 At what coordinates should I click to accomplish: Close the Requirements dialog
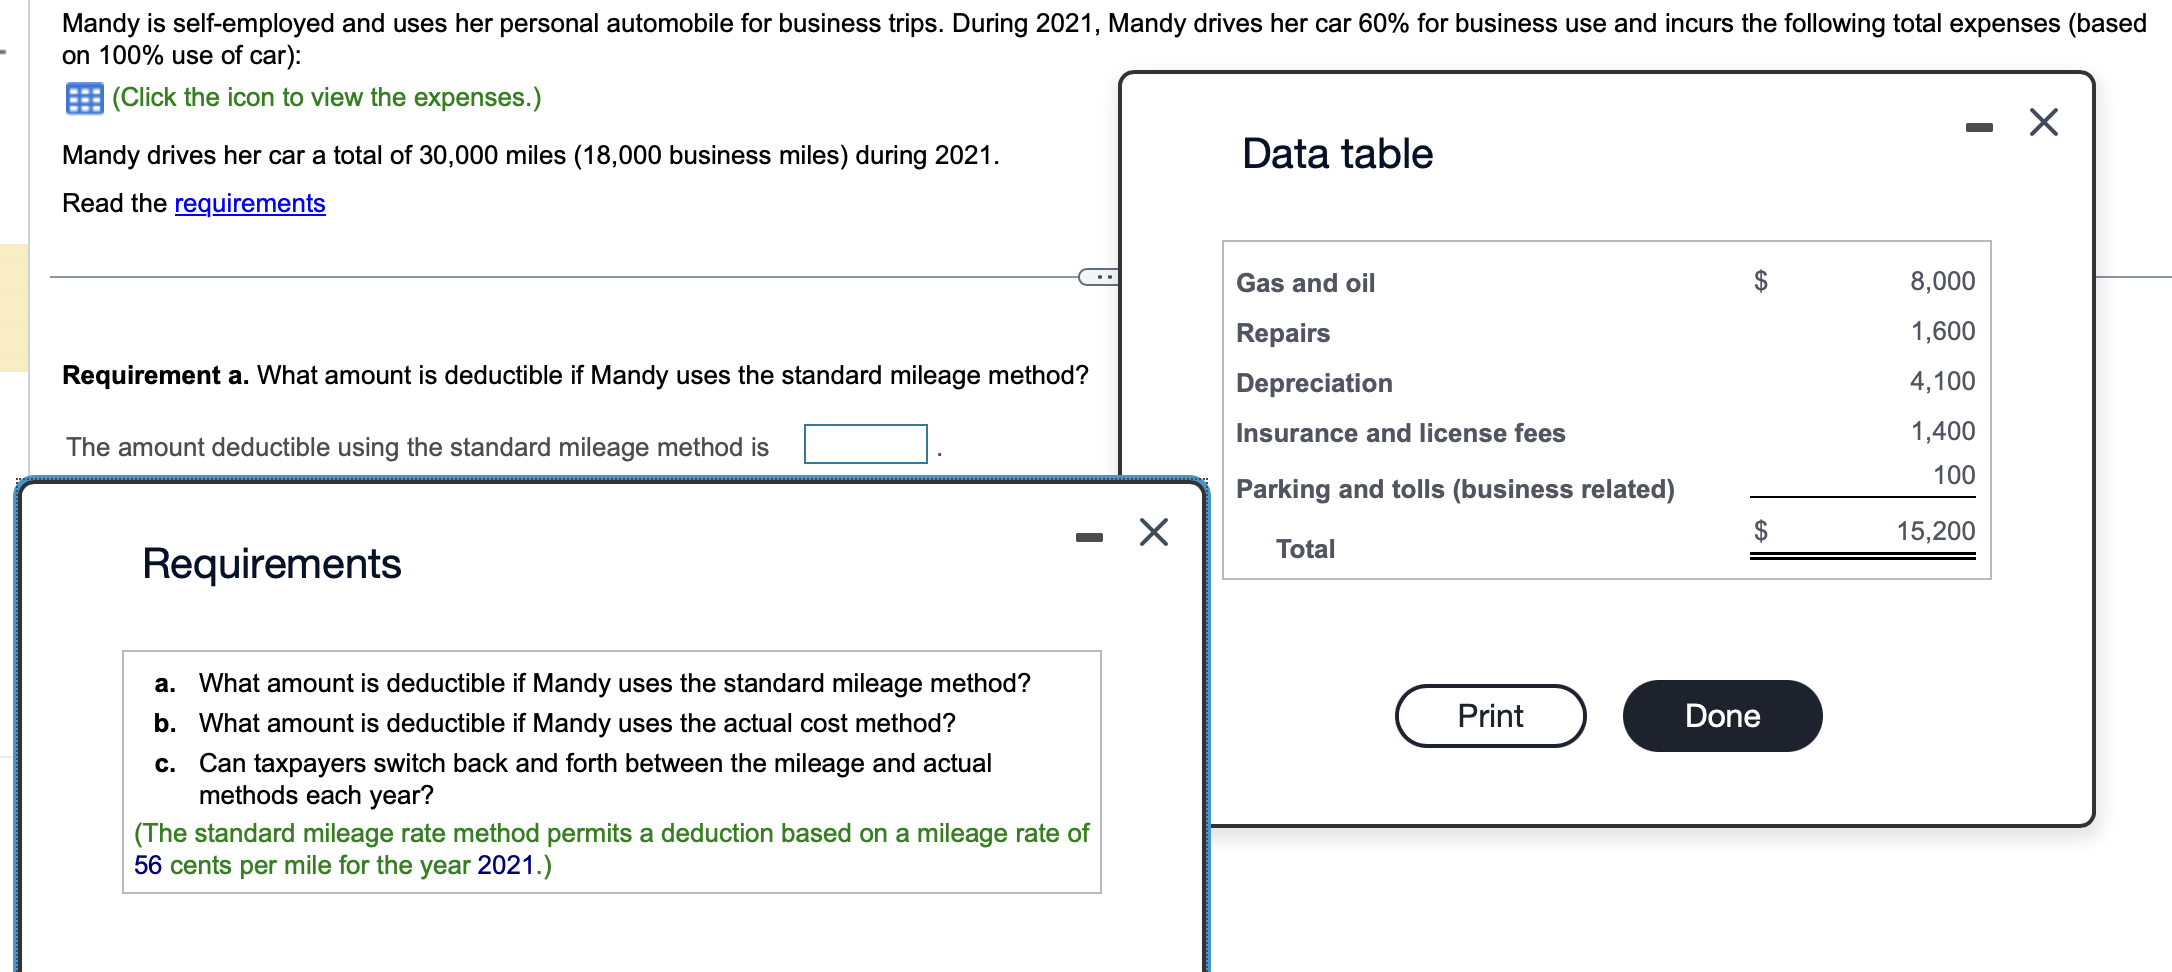click(1154, 532)
